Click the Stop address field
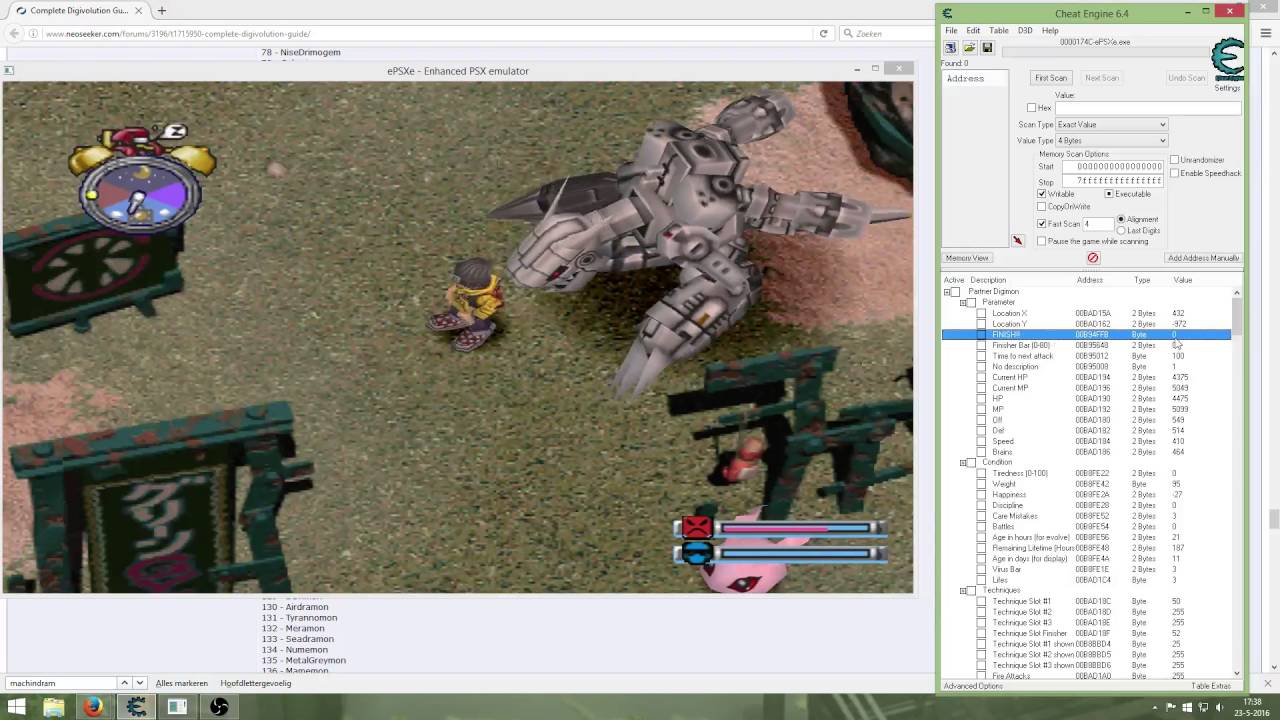1280x720 pixels. point(1113,182)
